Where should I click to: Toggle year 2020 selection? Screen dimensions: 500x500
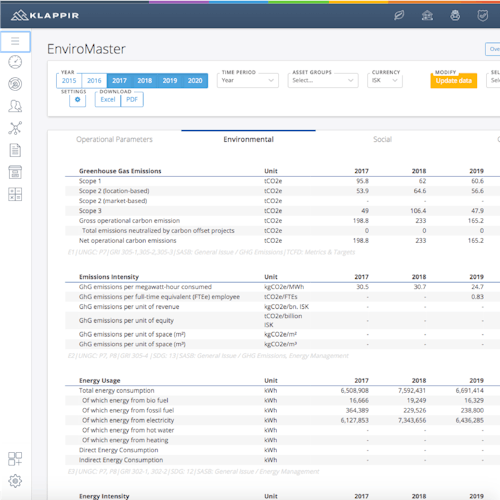pyautogui.click(x=195, y=81)
